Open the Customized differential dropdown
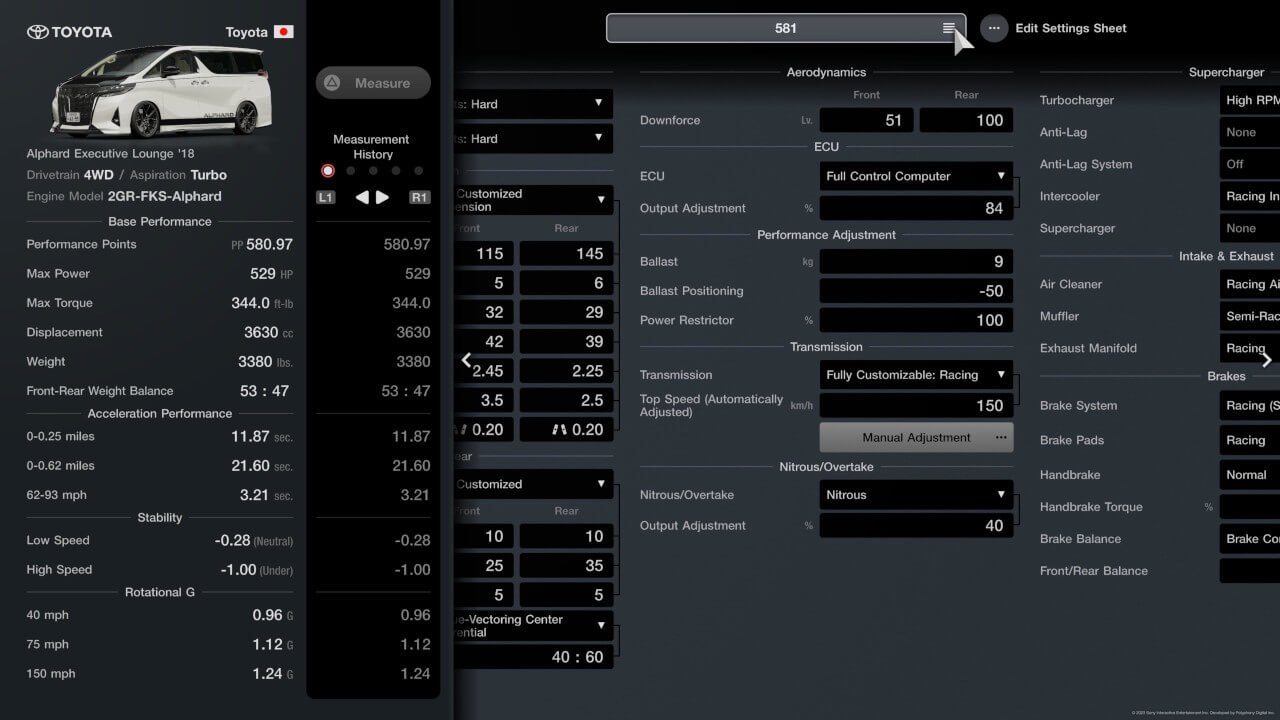The image size is (1280, 720). tap(534, 484)
